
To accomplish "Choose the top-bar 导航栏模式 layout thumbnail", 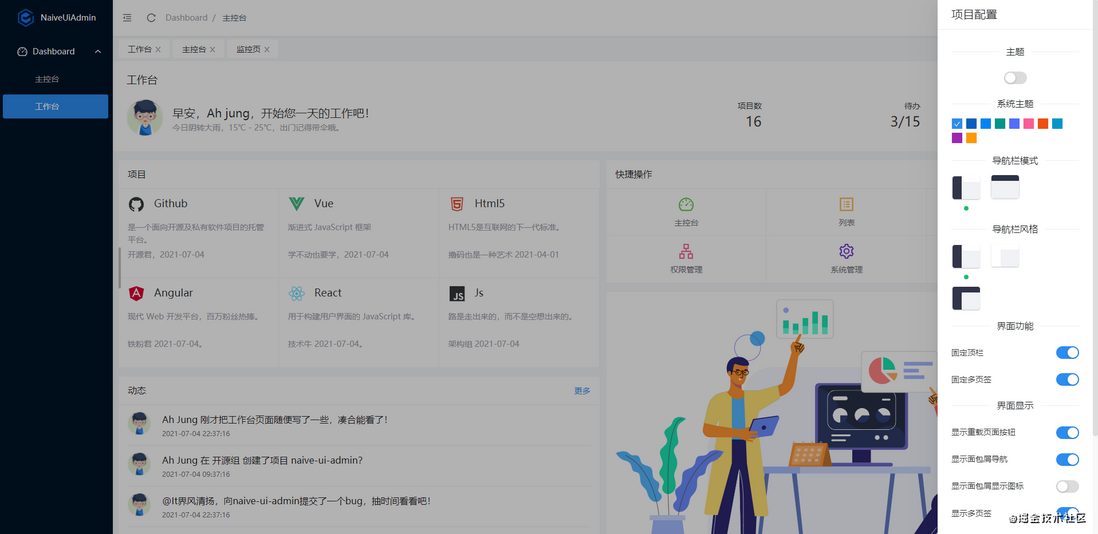I will 1005,188.
